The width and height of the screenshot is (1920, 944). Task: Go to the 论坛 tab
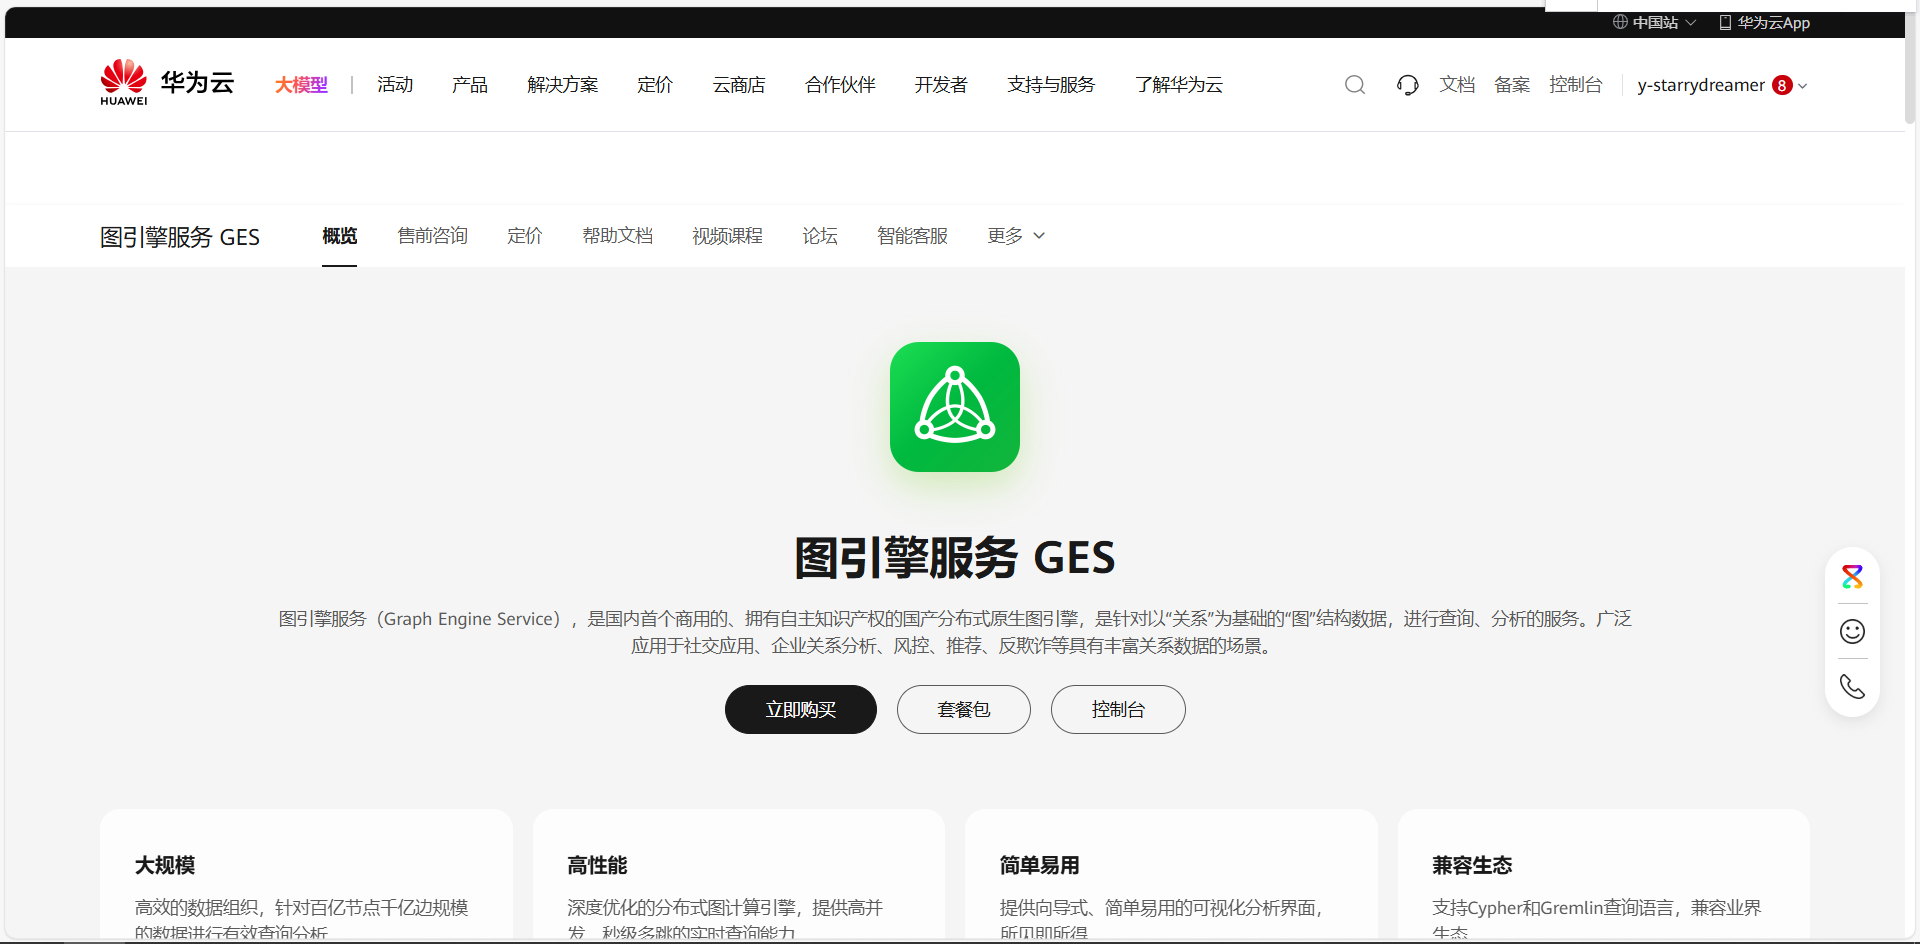point(820,236)
